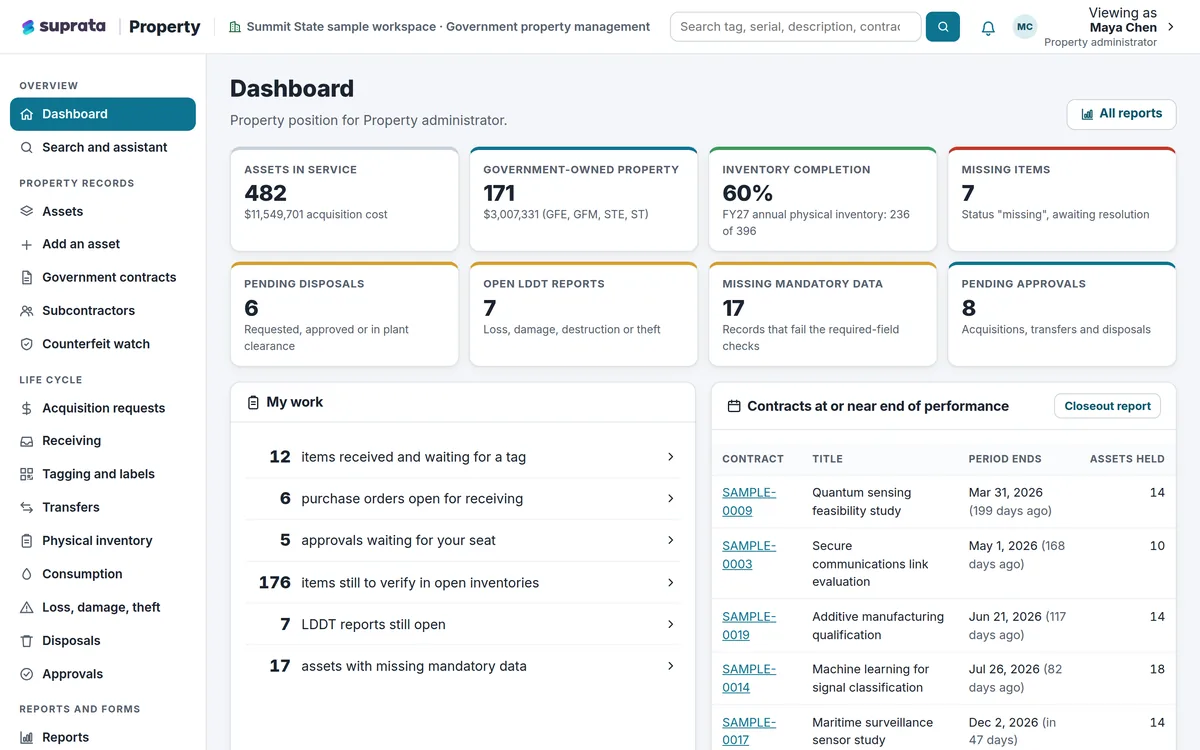Screen dimensions: 1200x750
Task: Click 'Quantum sensing feasibility study' title
Action: 861,502
